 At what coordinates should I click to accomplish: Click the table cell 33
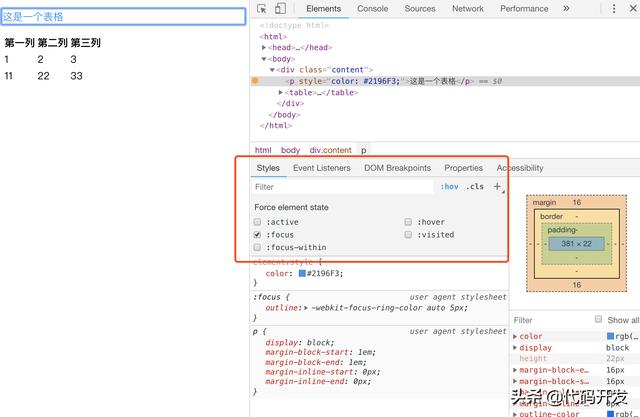click(x=76, y=76)
